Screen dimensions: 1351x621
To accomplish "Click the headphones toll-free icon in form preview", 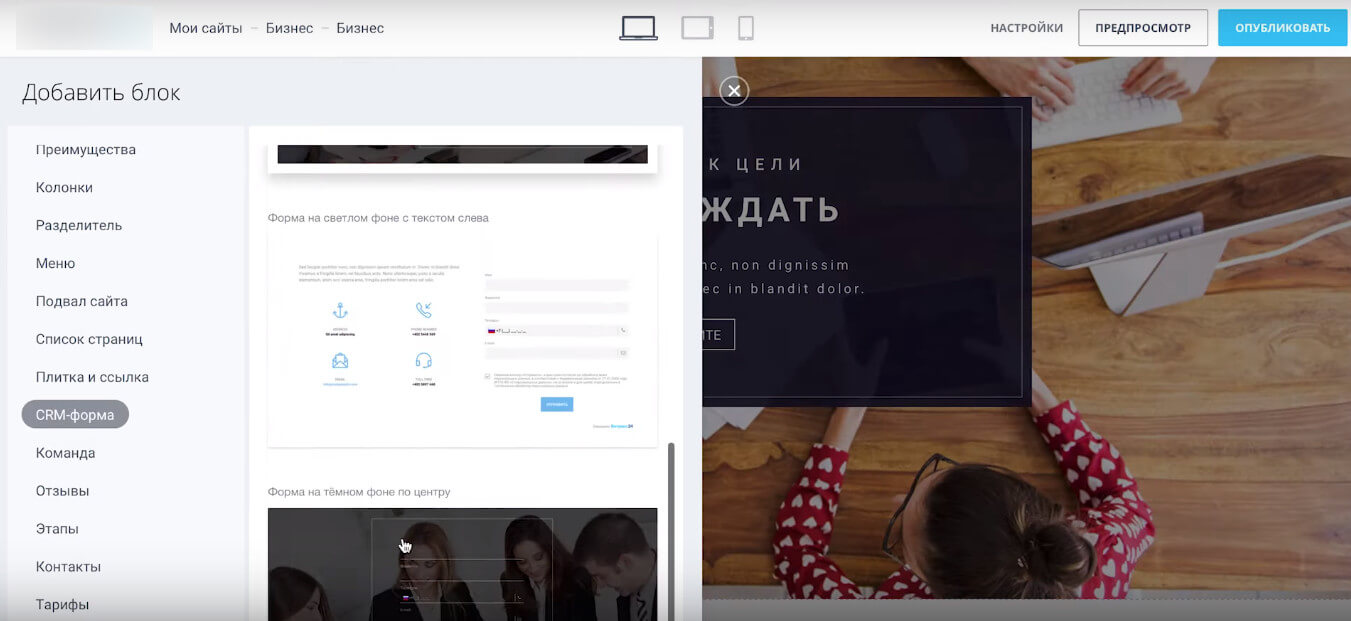I will click(x=425, y=361).
